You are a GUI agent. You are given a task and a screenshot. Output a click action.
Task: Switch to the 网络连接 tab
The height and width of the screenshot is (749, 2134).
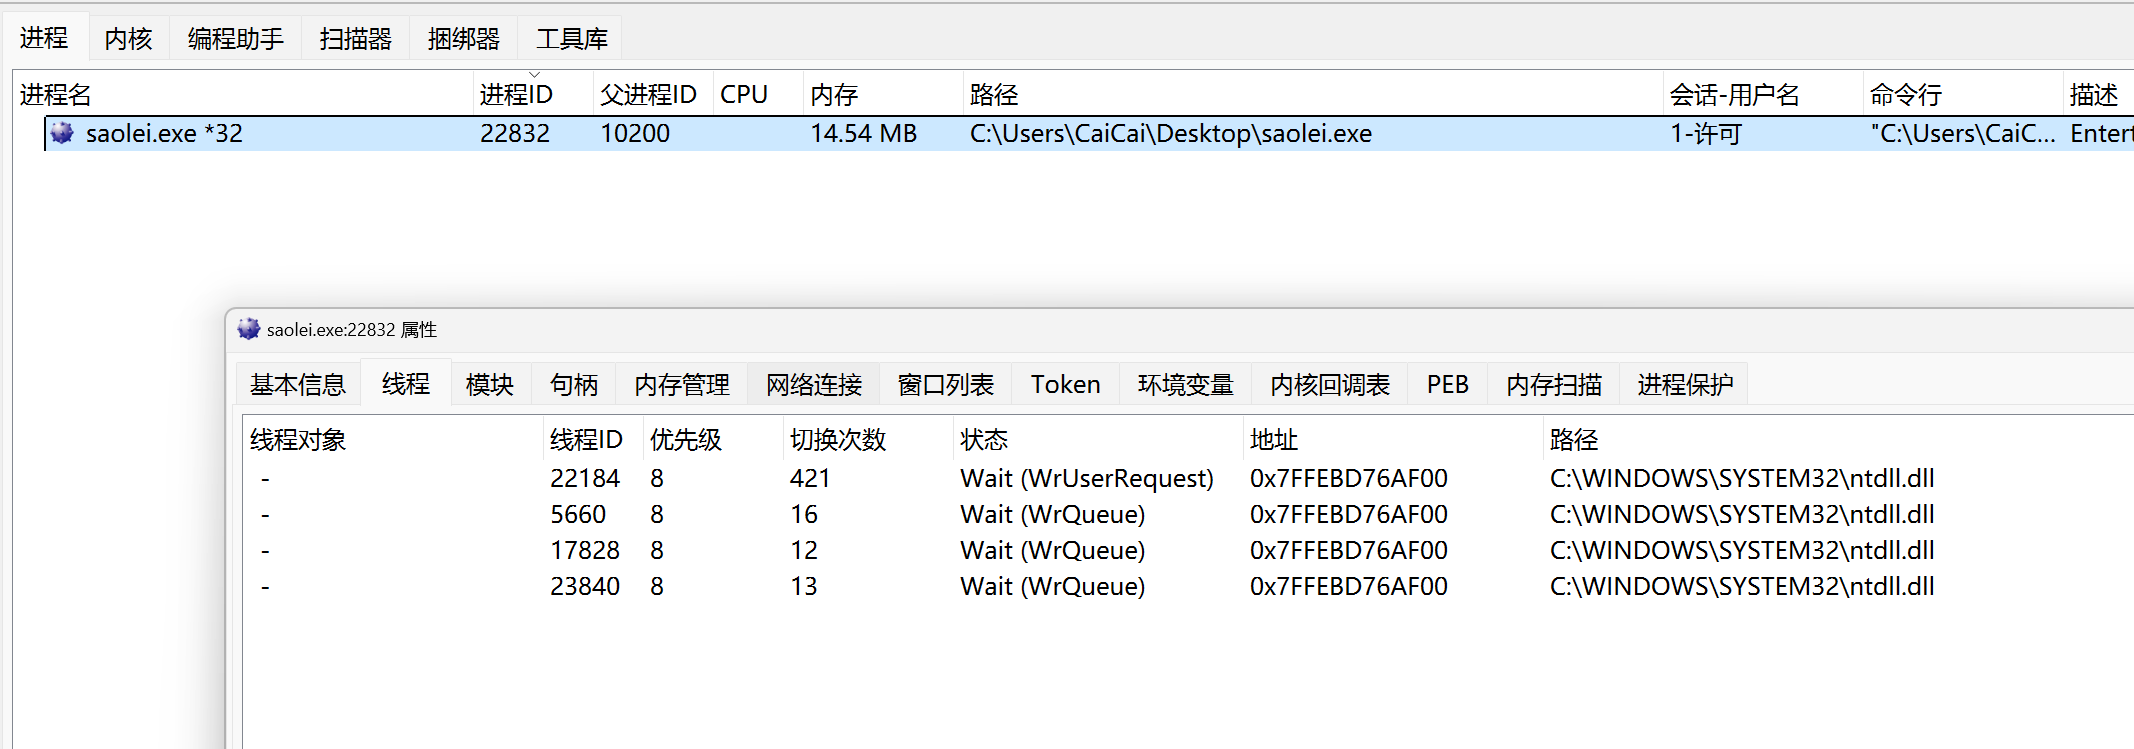813,384
